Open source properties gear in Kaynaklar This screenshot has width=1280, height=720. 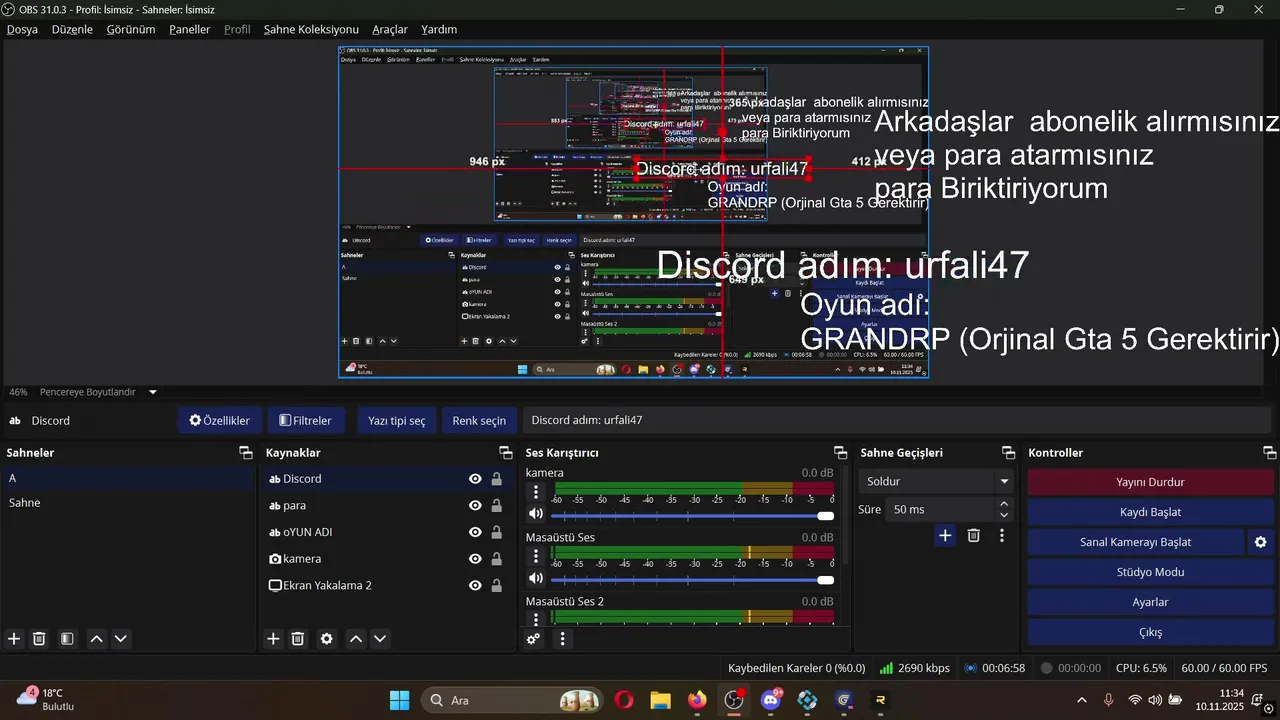326,638
